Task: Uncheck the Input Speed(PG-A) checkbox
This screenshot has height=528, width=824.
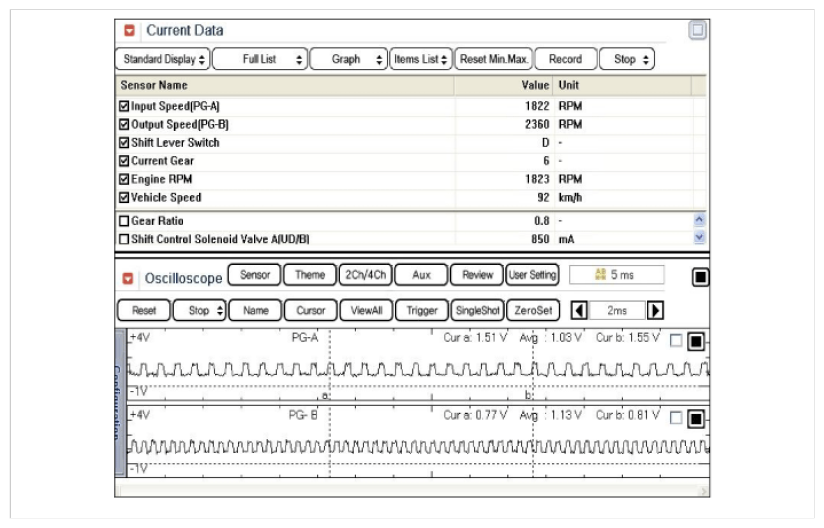Action: click(x=124, y=106)
